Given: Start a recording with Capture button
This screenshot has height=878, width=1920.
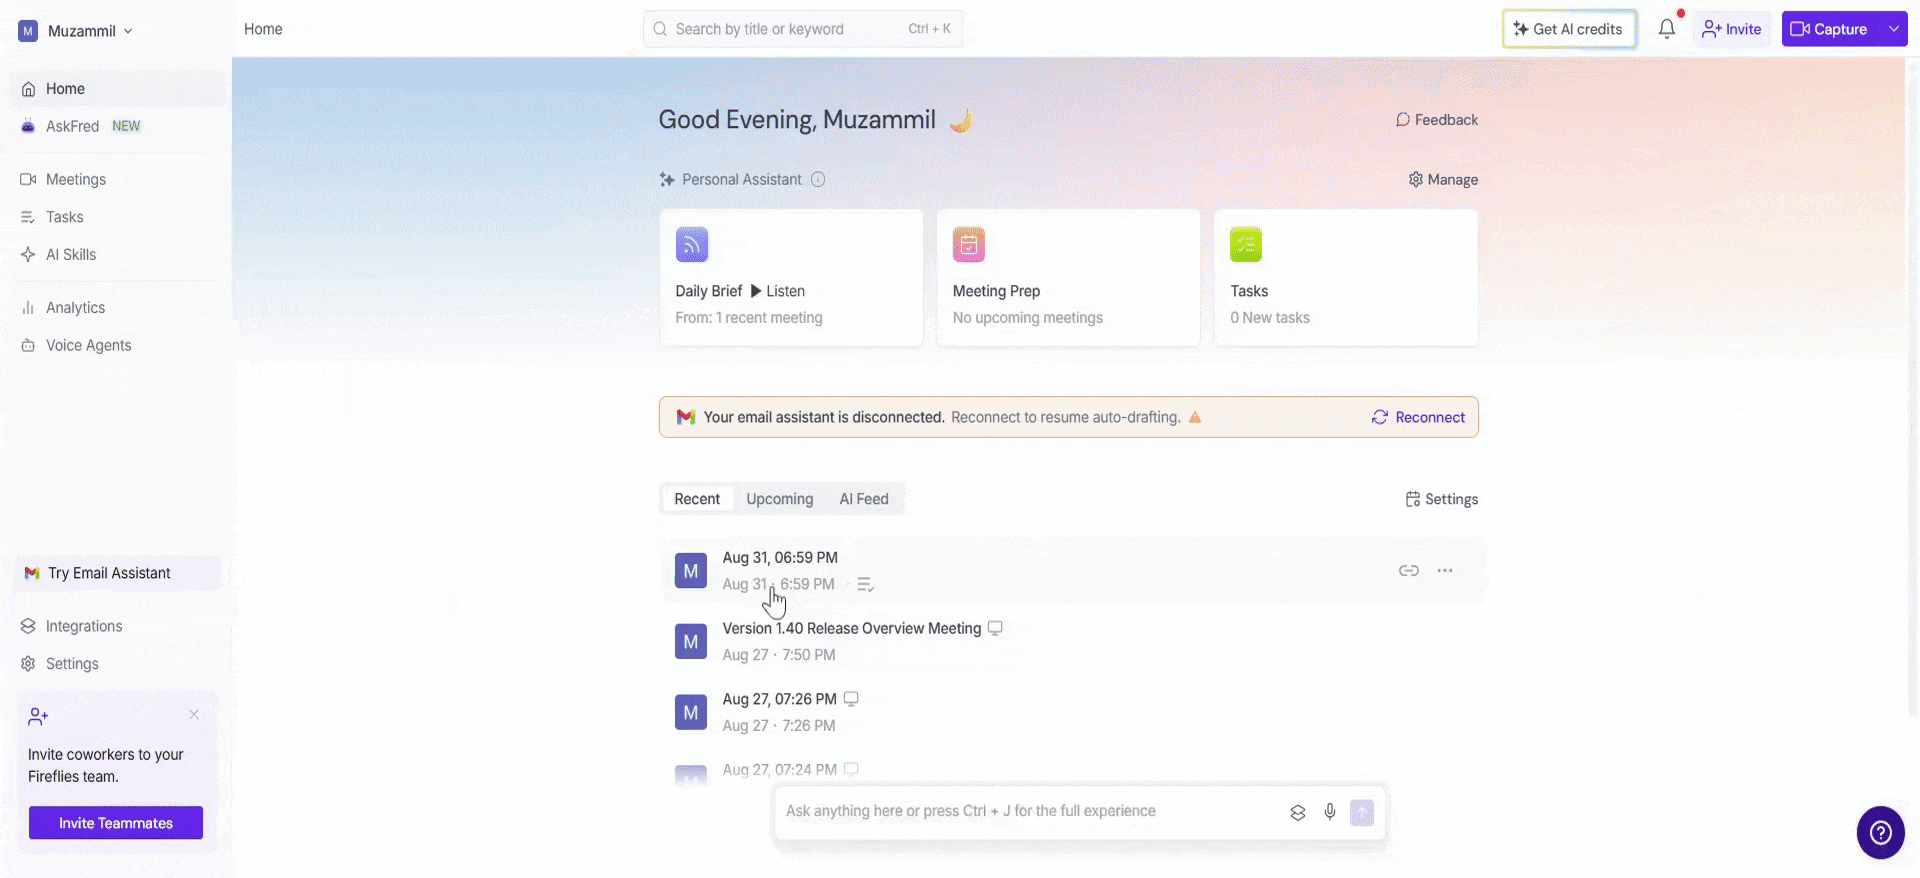Looking at the screenshot, I should [1830, 29].
